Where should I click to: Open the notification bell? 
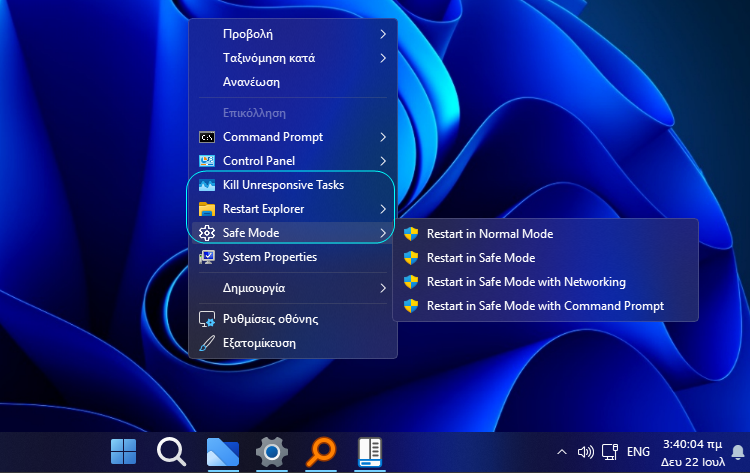738,452
